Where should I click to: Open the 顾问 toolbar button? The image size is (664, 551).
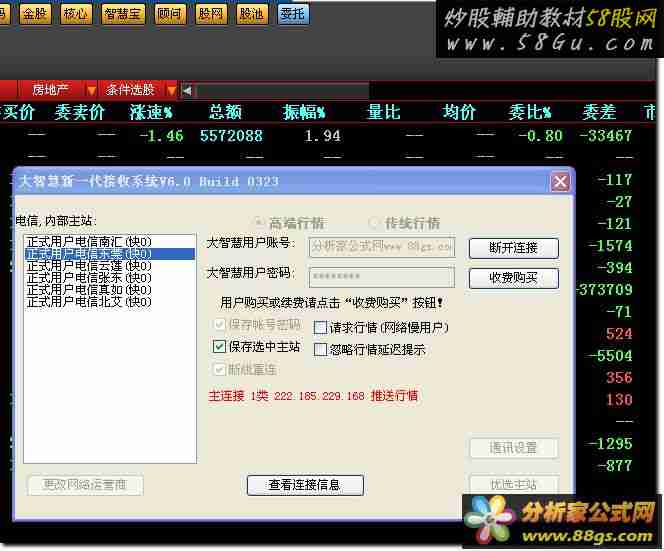169,14
